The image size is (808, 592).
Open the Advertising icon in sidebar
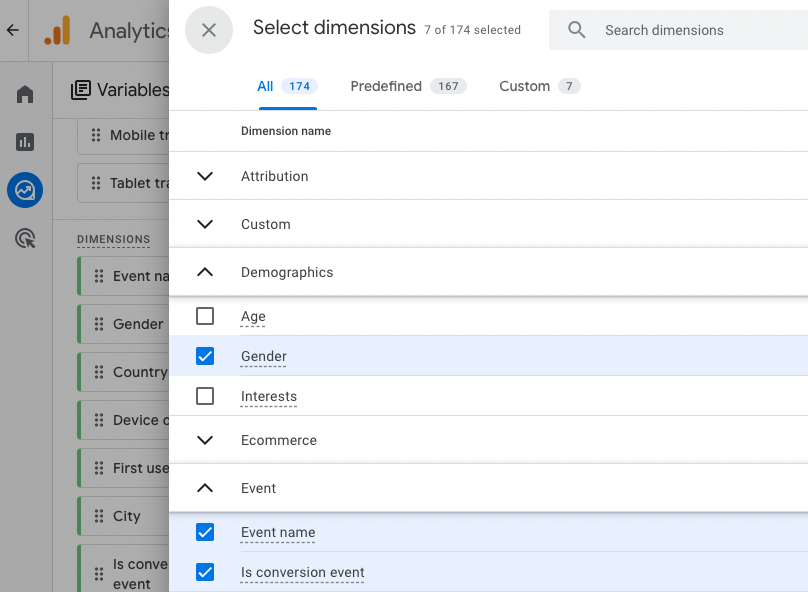click(x=25, y=238)
